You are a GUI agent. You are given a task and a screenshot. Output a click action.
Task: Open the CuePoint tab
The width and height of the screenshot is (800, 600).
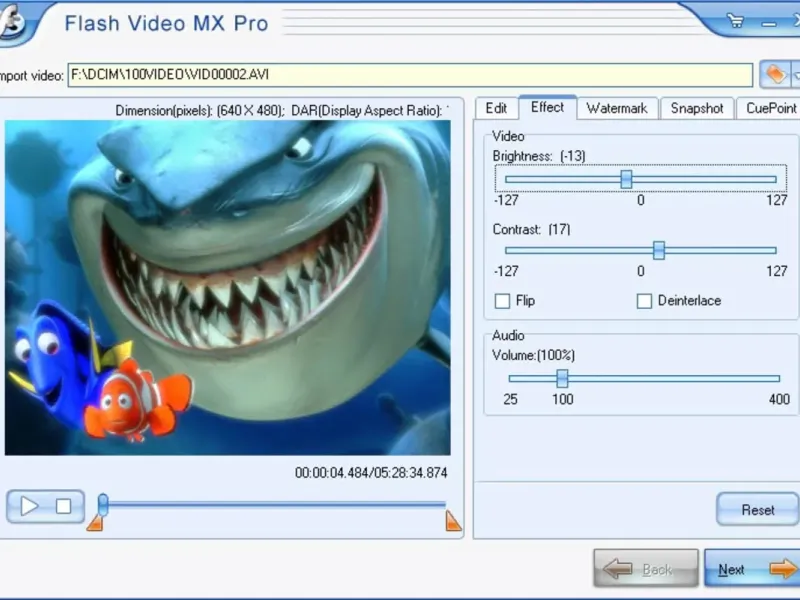(x=769, y=108)
